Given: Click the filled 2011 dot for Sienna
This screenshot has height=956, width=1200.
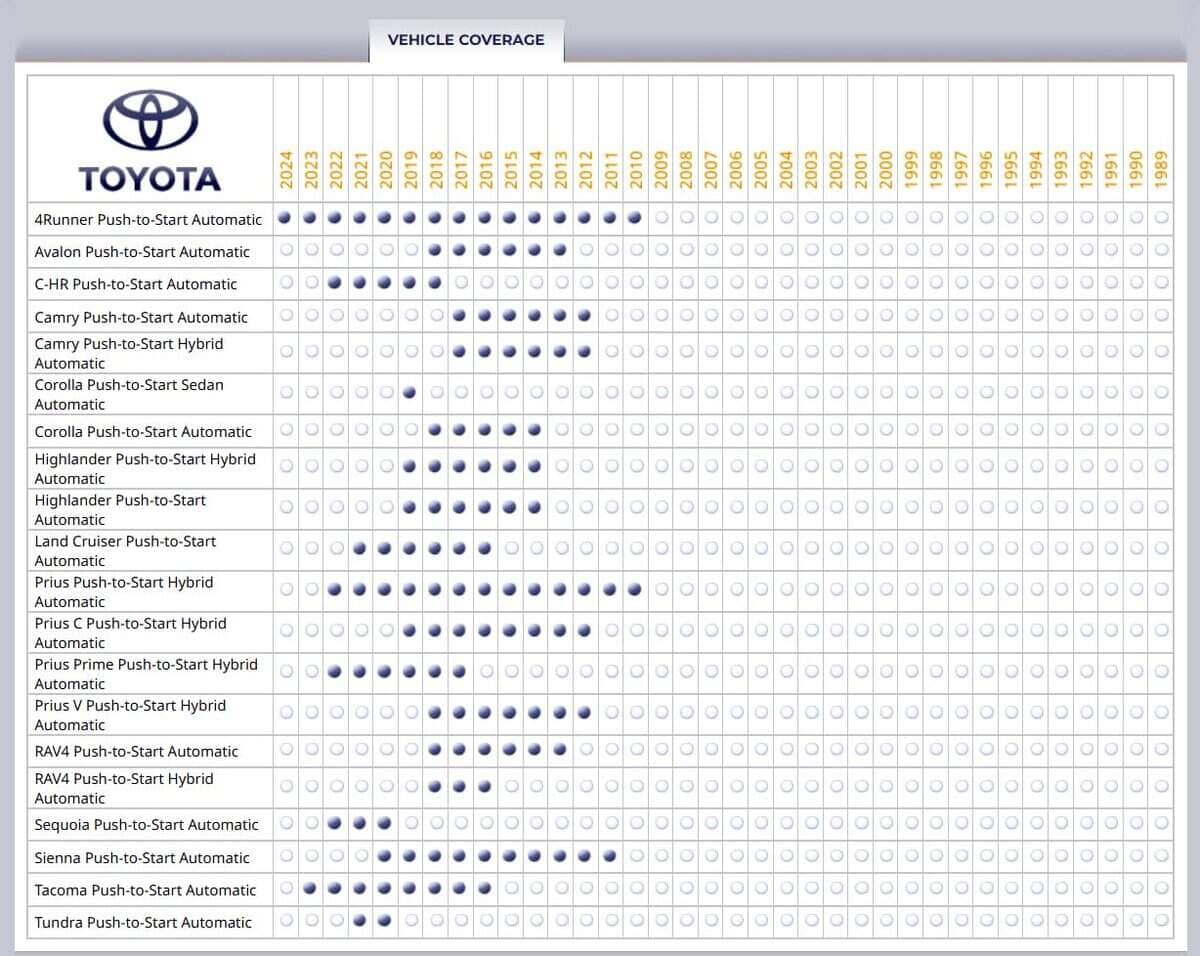Looking at the screenshot, I should [610, 856].
